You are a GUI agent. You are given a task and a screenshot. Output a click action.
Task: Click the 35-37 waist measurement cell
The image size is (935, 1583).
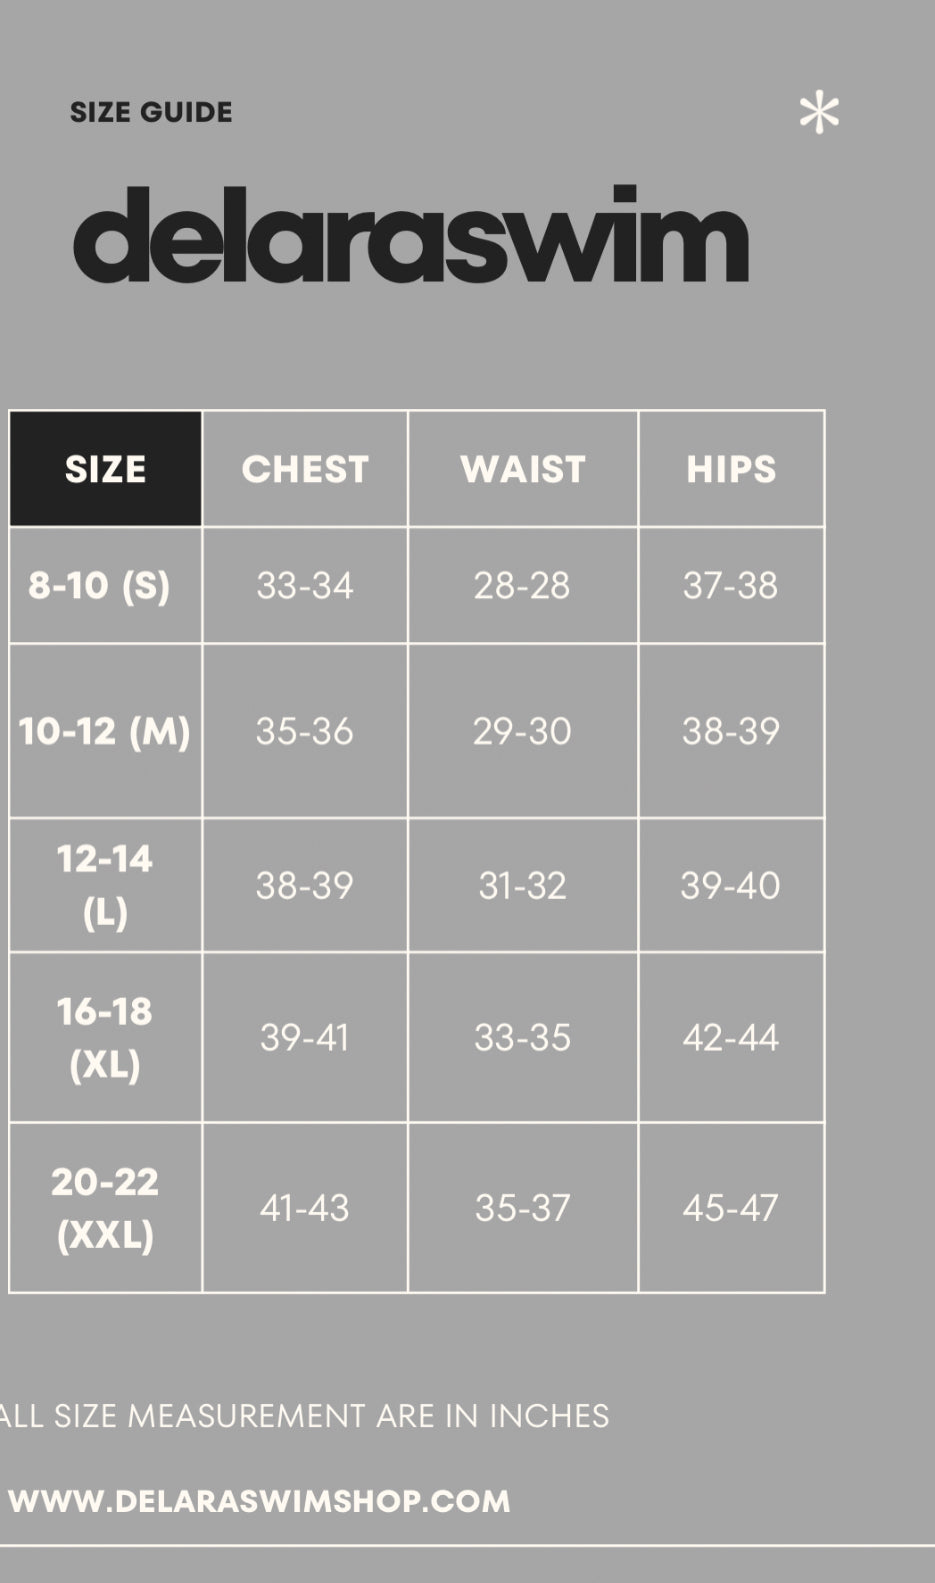(522, 1207)
